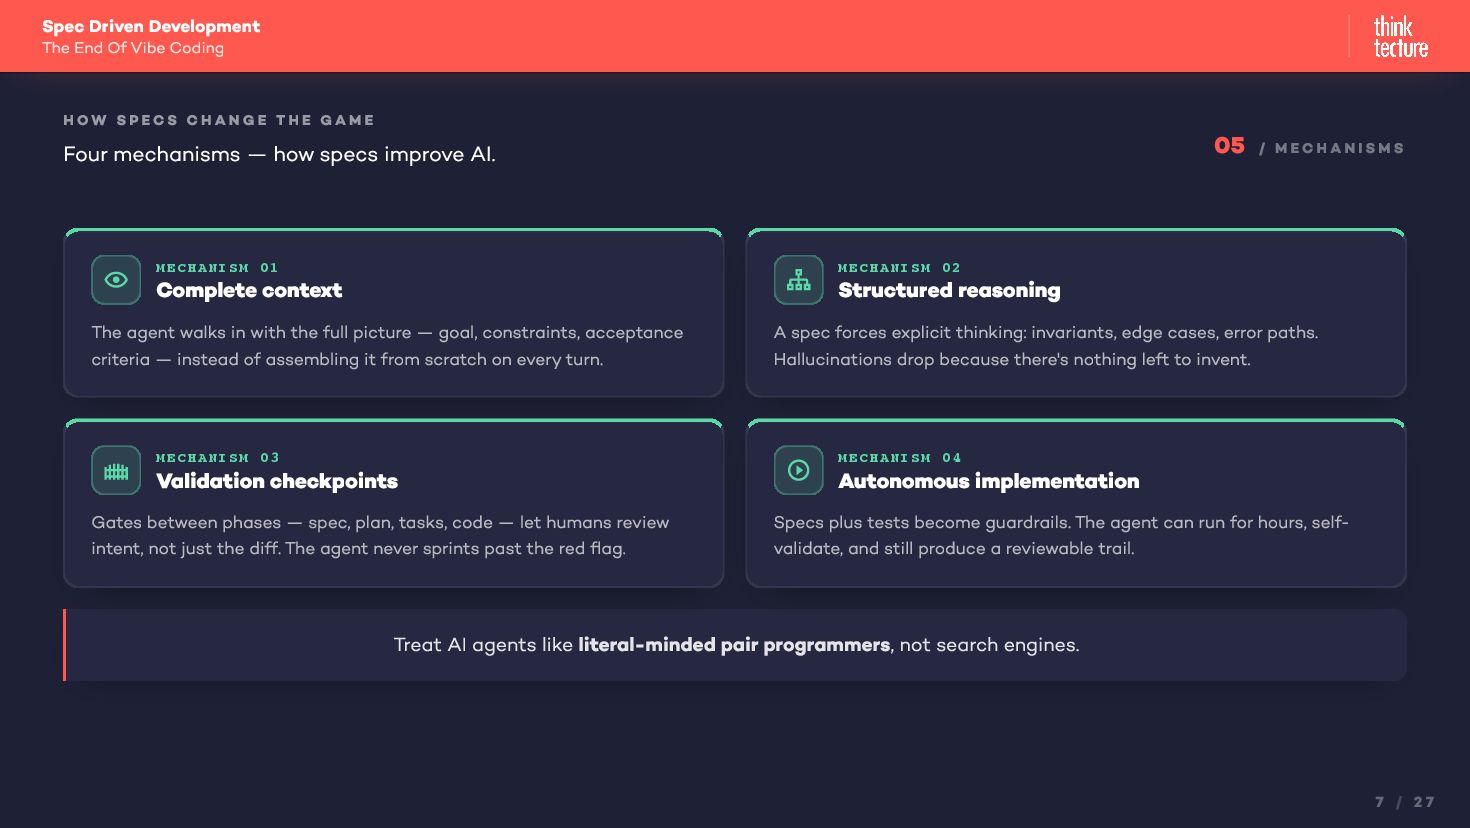1470x828 pixels.
Task: Select the 'Complete context' card heading
Action: click(x=249, y=291)
